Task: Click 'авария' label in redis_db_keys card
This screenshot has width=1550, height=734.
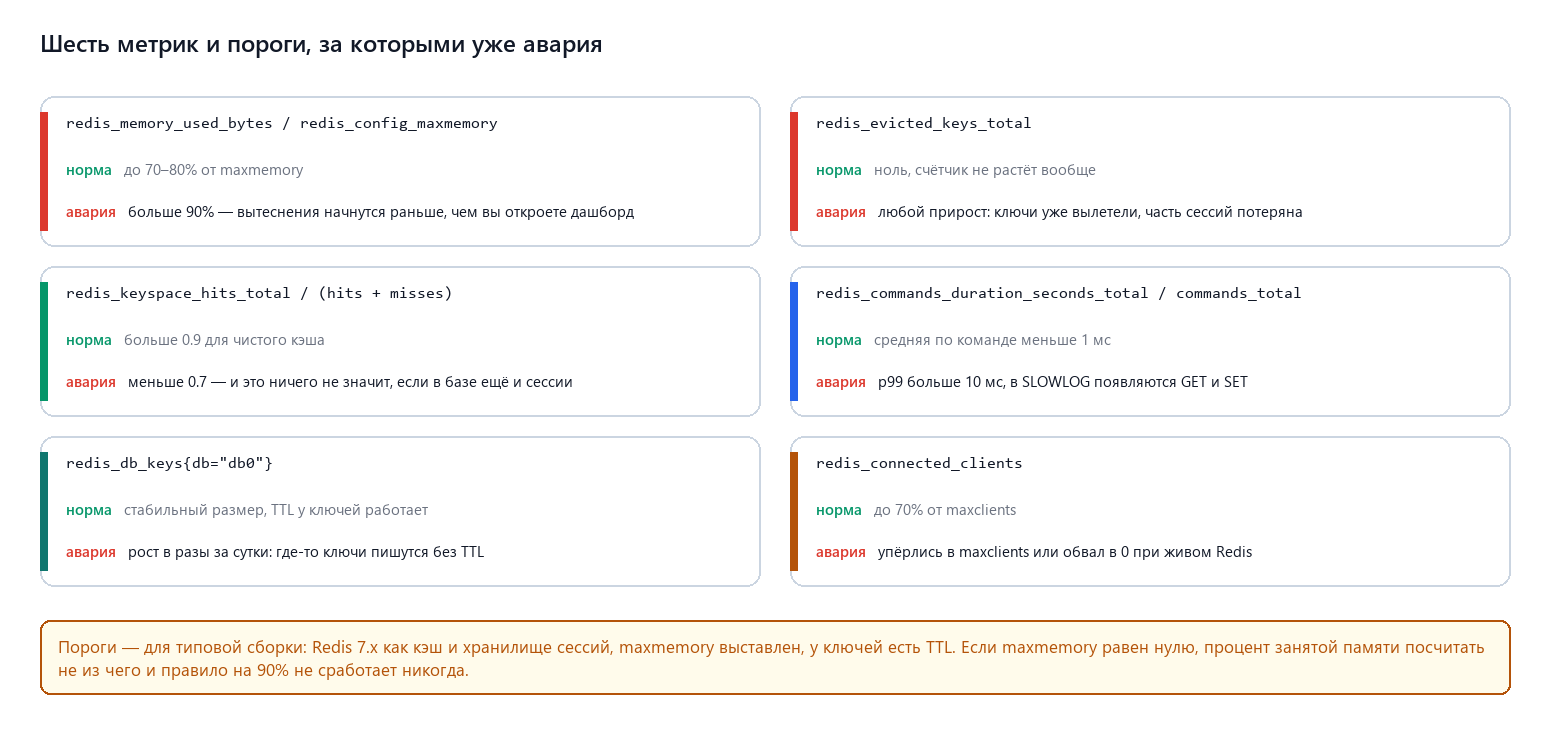Action: (x=91, y=552)
